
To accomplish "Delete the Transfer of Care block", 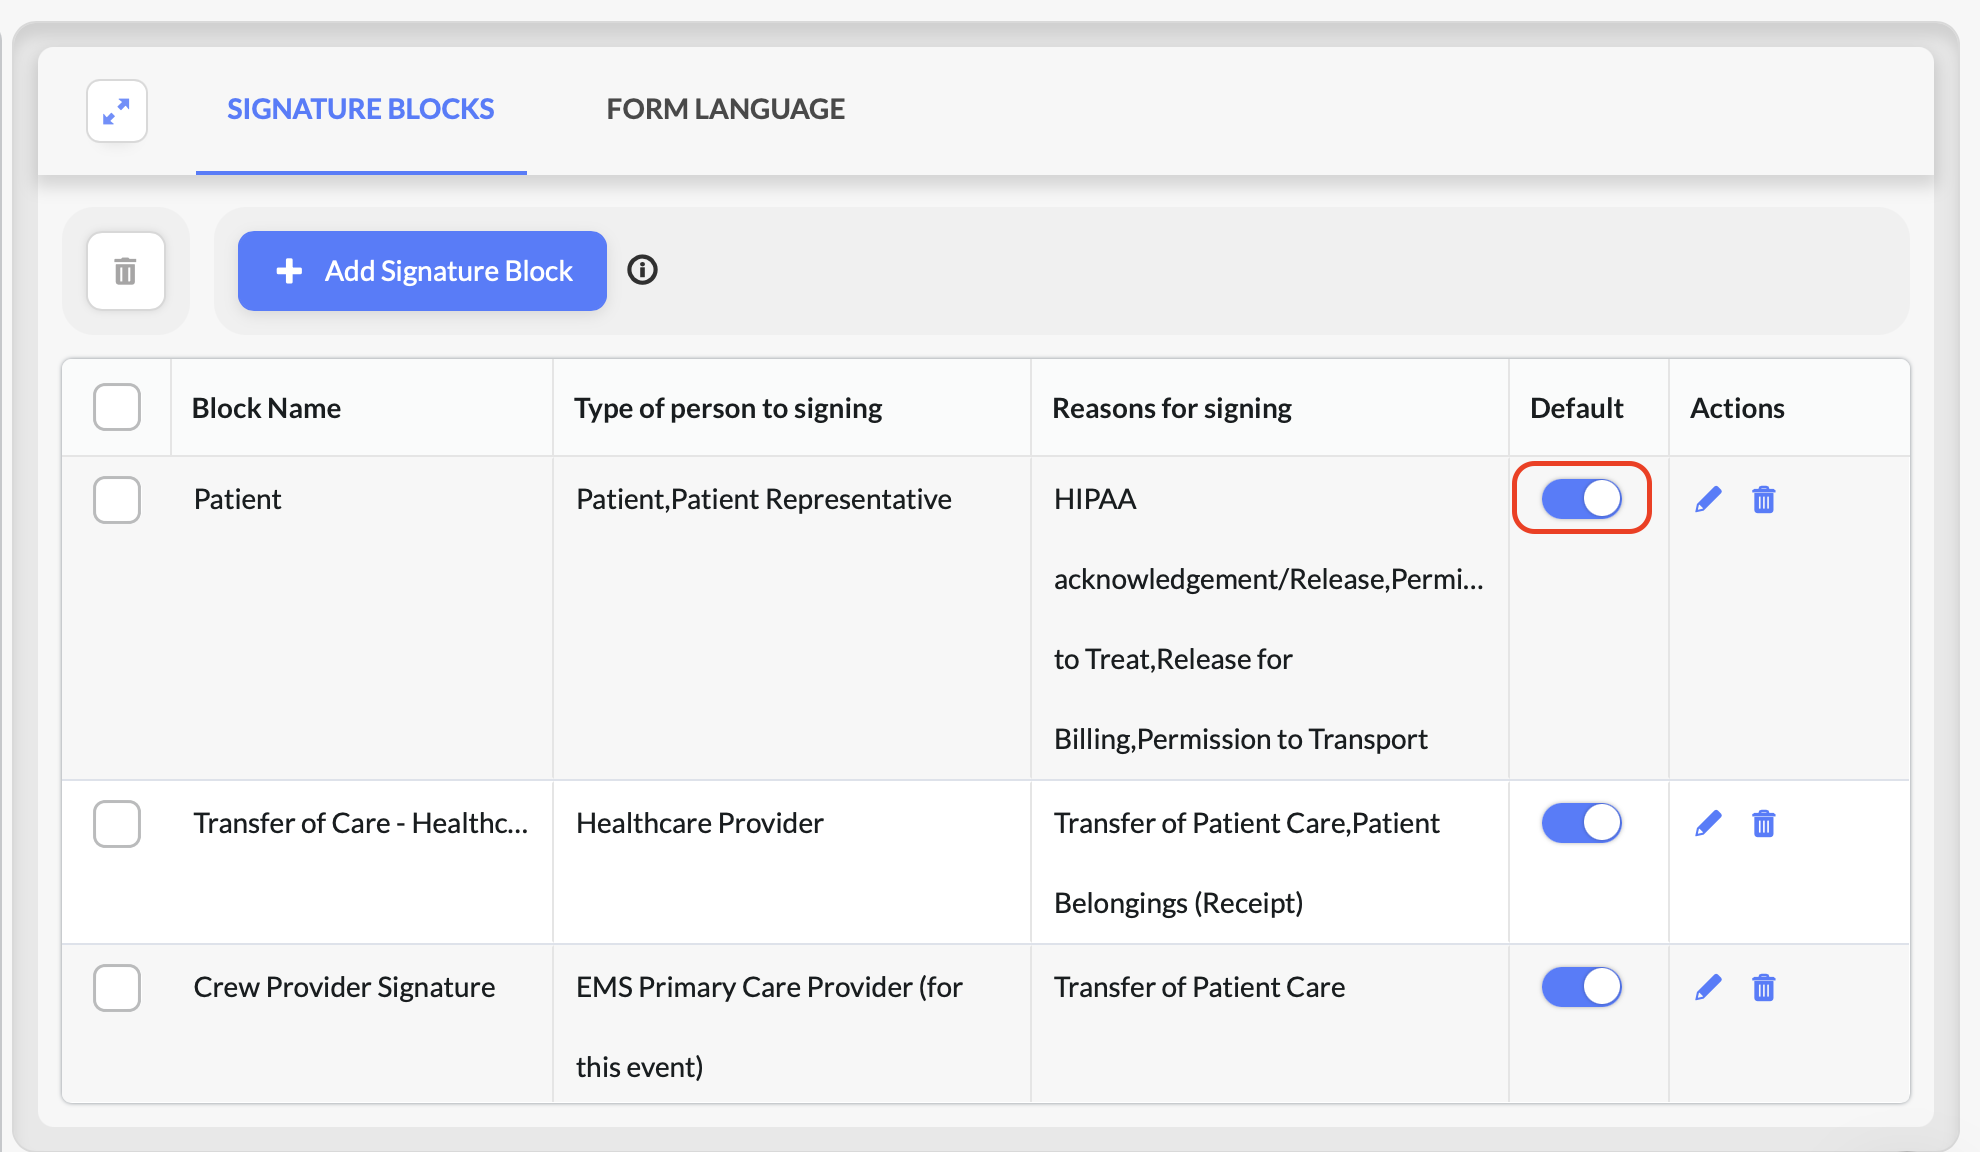I will [1763, 823].
